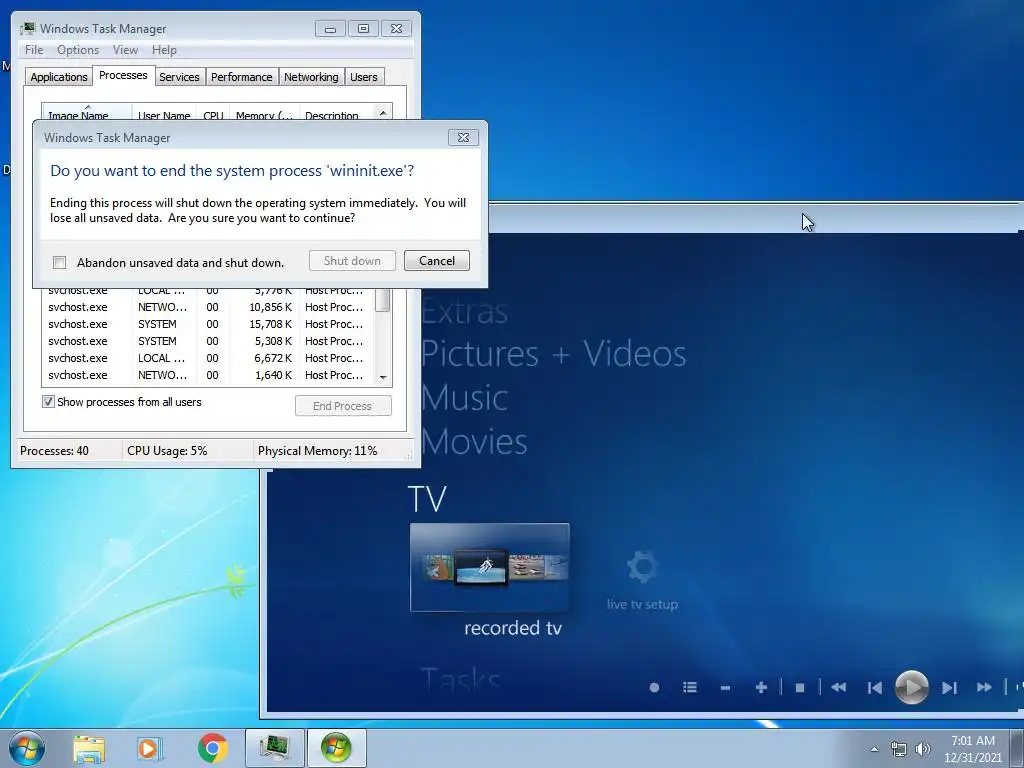Click the Media Center rewind button
This screenshot has width=1024, height=768.
pyautogui.click(x=839, y=687)
